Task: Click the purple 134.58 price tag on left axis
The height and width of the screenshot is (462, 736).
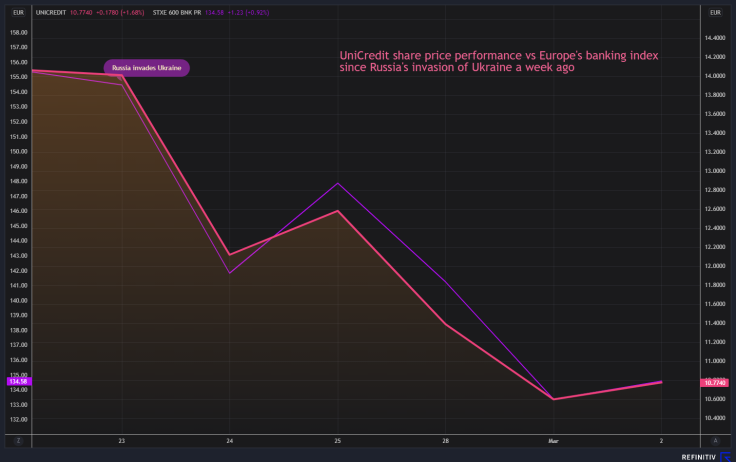Action: click(x=19, y=382)
